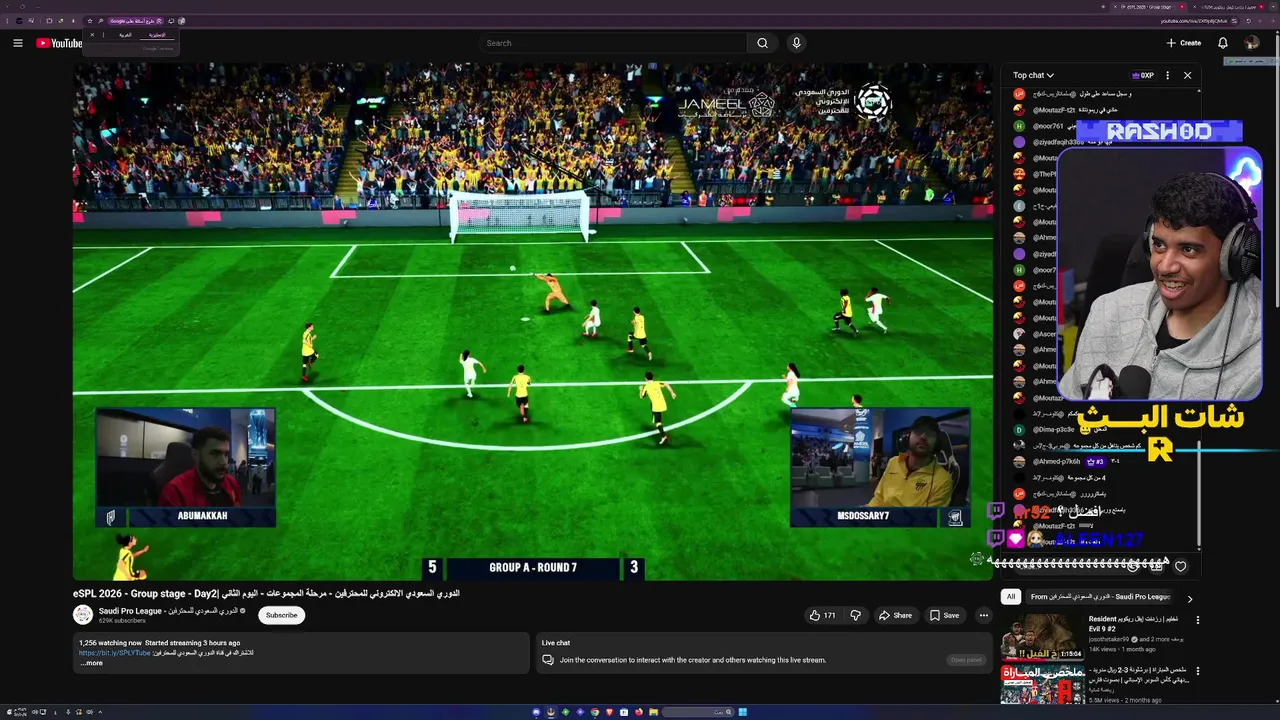Select the Arabic tab in the translate popup
The height and width of the screenshot is (720, 1280).
coord(125,35)
